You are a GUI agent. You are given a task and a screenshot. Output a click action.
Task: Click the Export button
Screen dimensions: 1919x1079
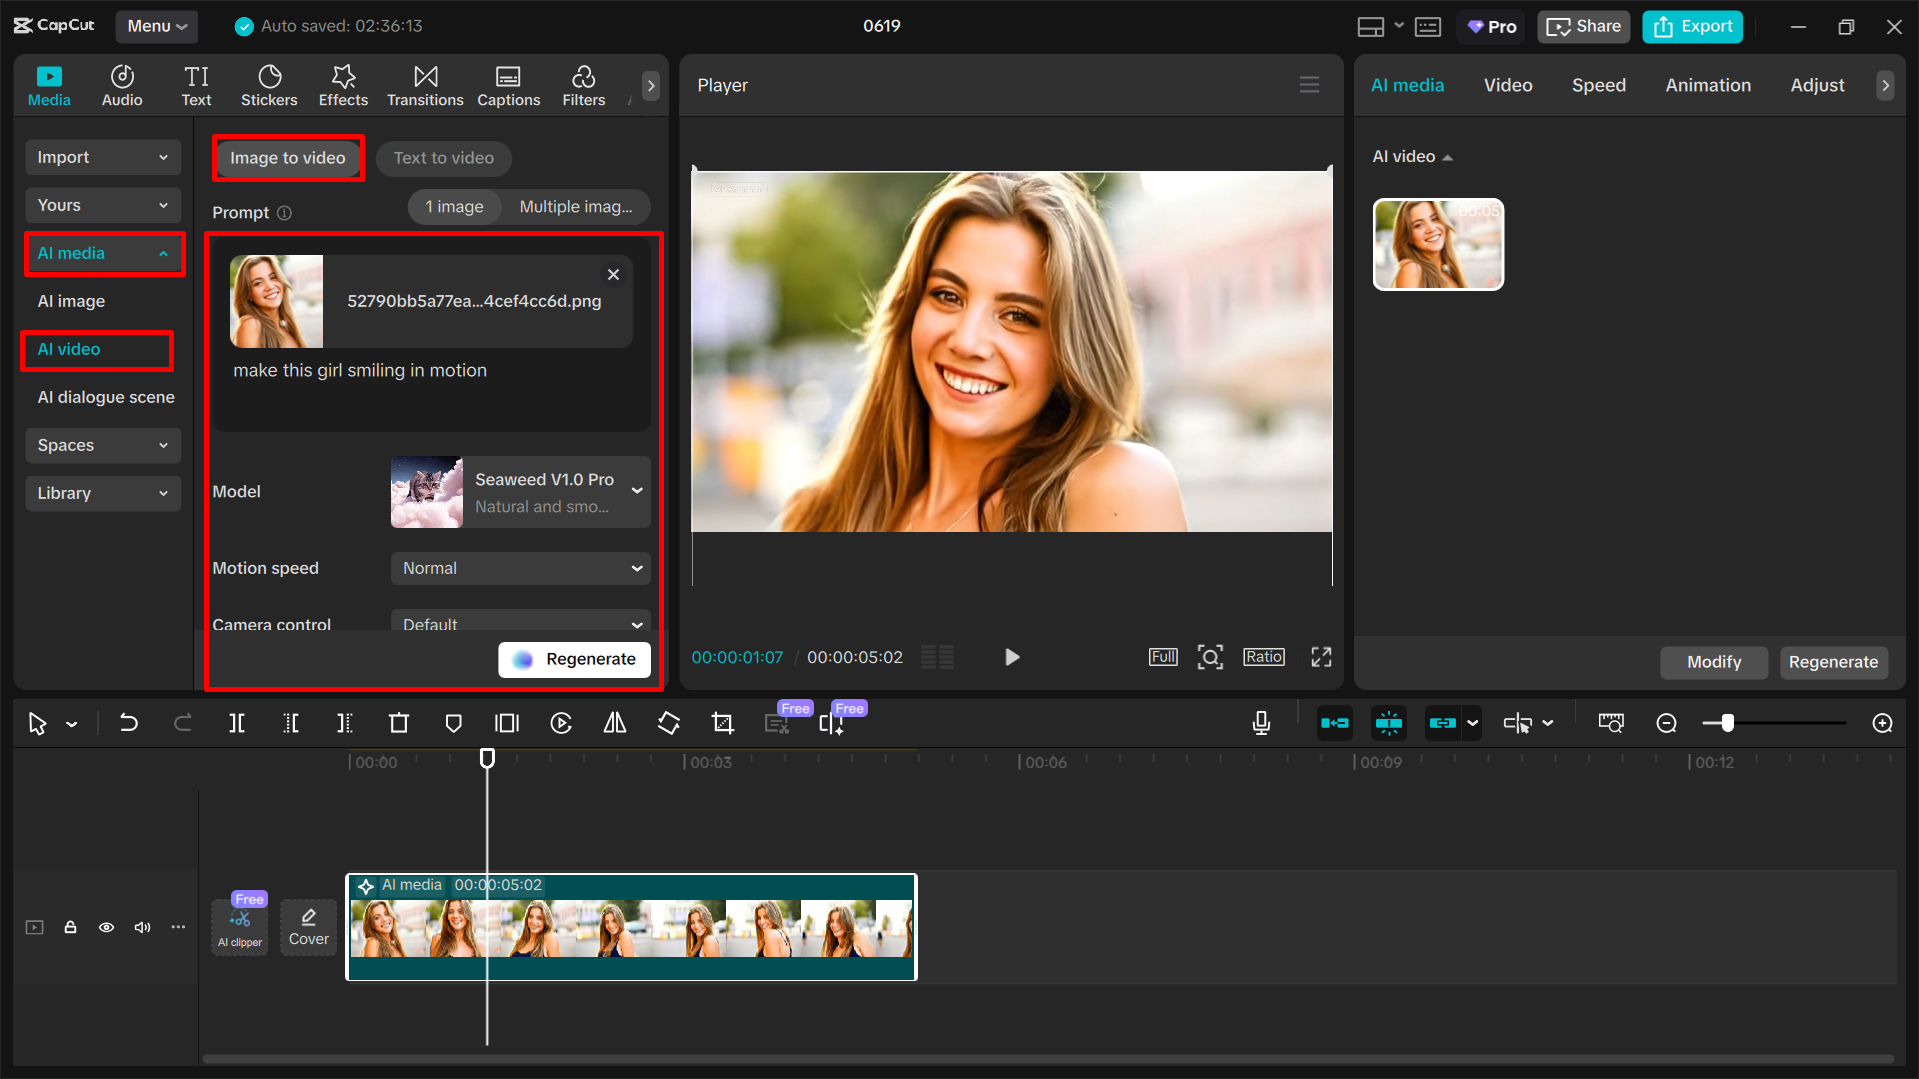click(x=1692, y=27)
